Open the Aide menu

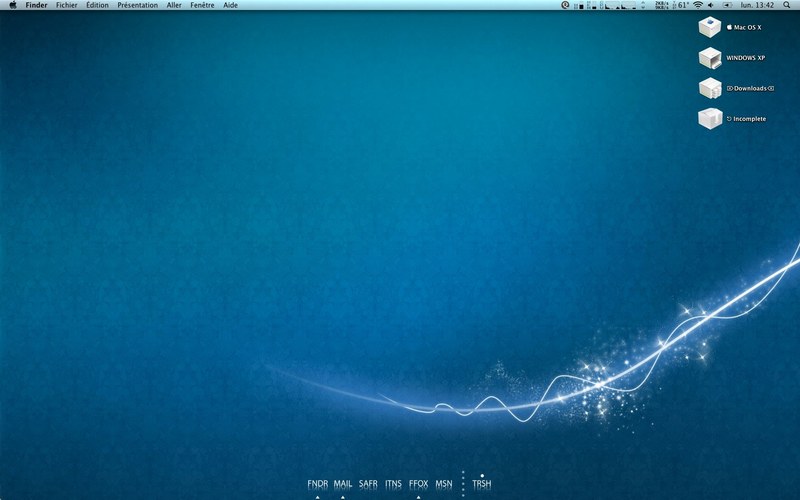(x=230, y=5)
